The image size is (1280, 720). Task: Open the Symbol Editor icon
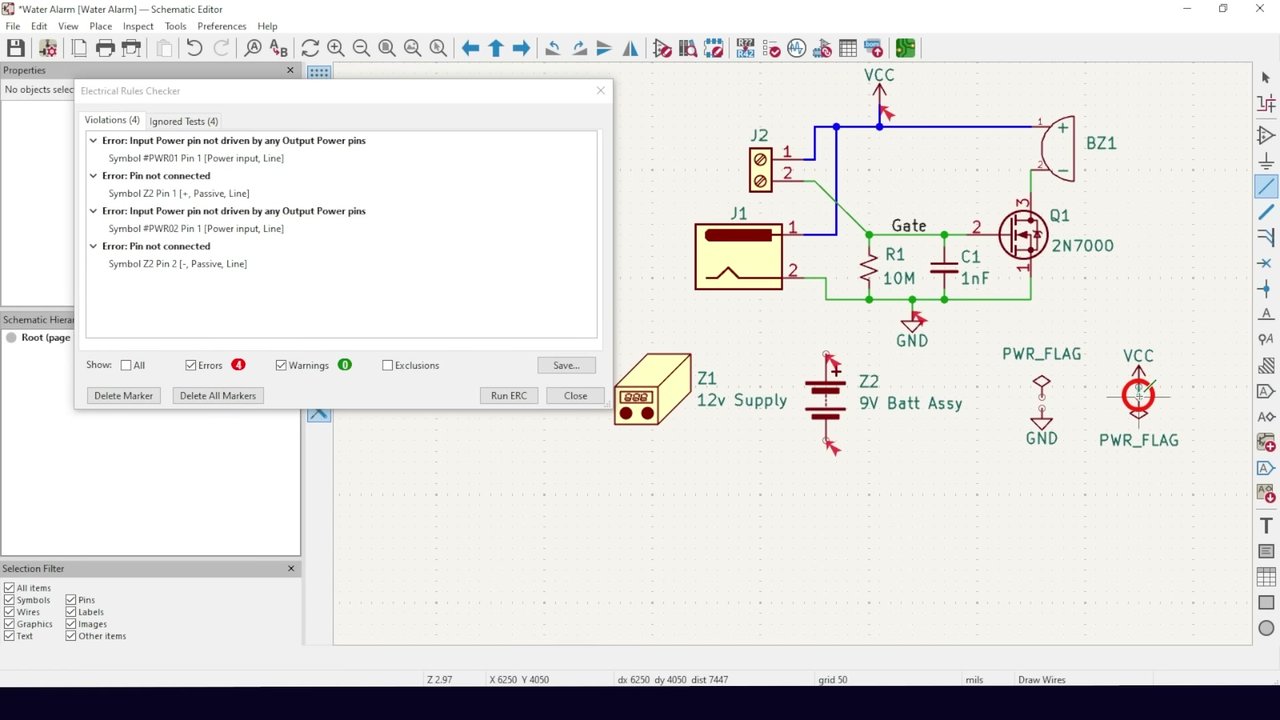coord(662,48)
